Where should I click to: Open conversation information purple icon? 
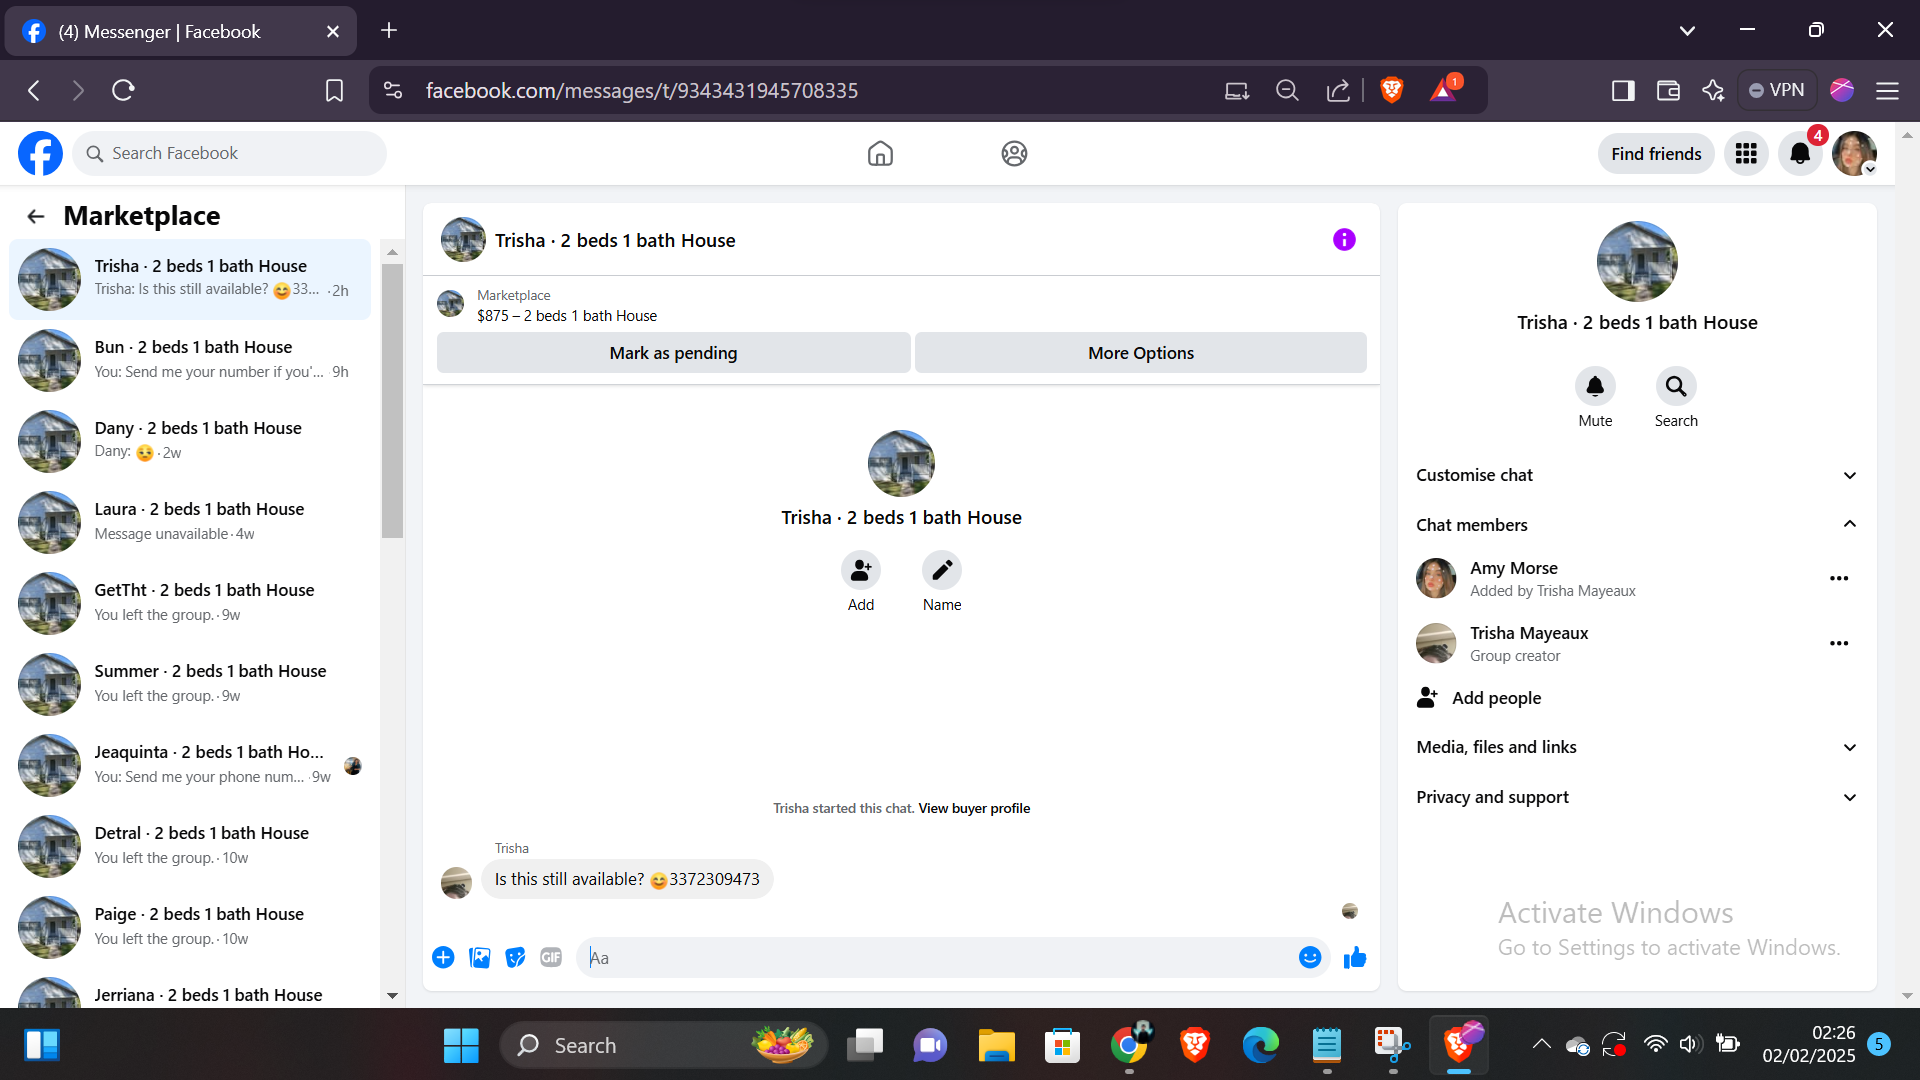coord(1344,240)
